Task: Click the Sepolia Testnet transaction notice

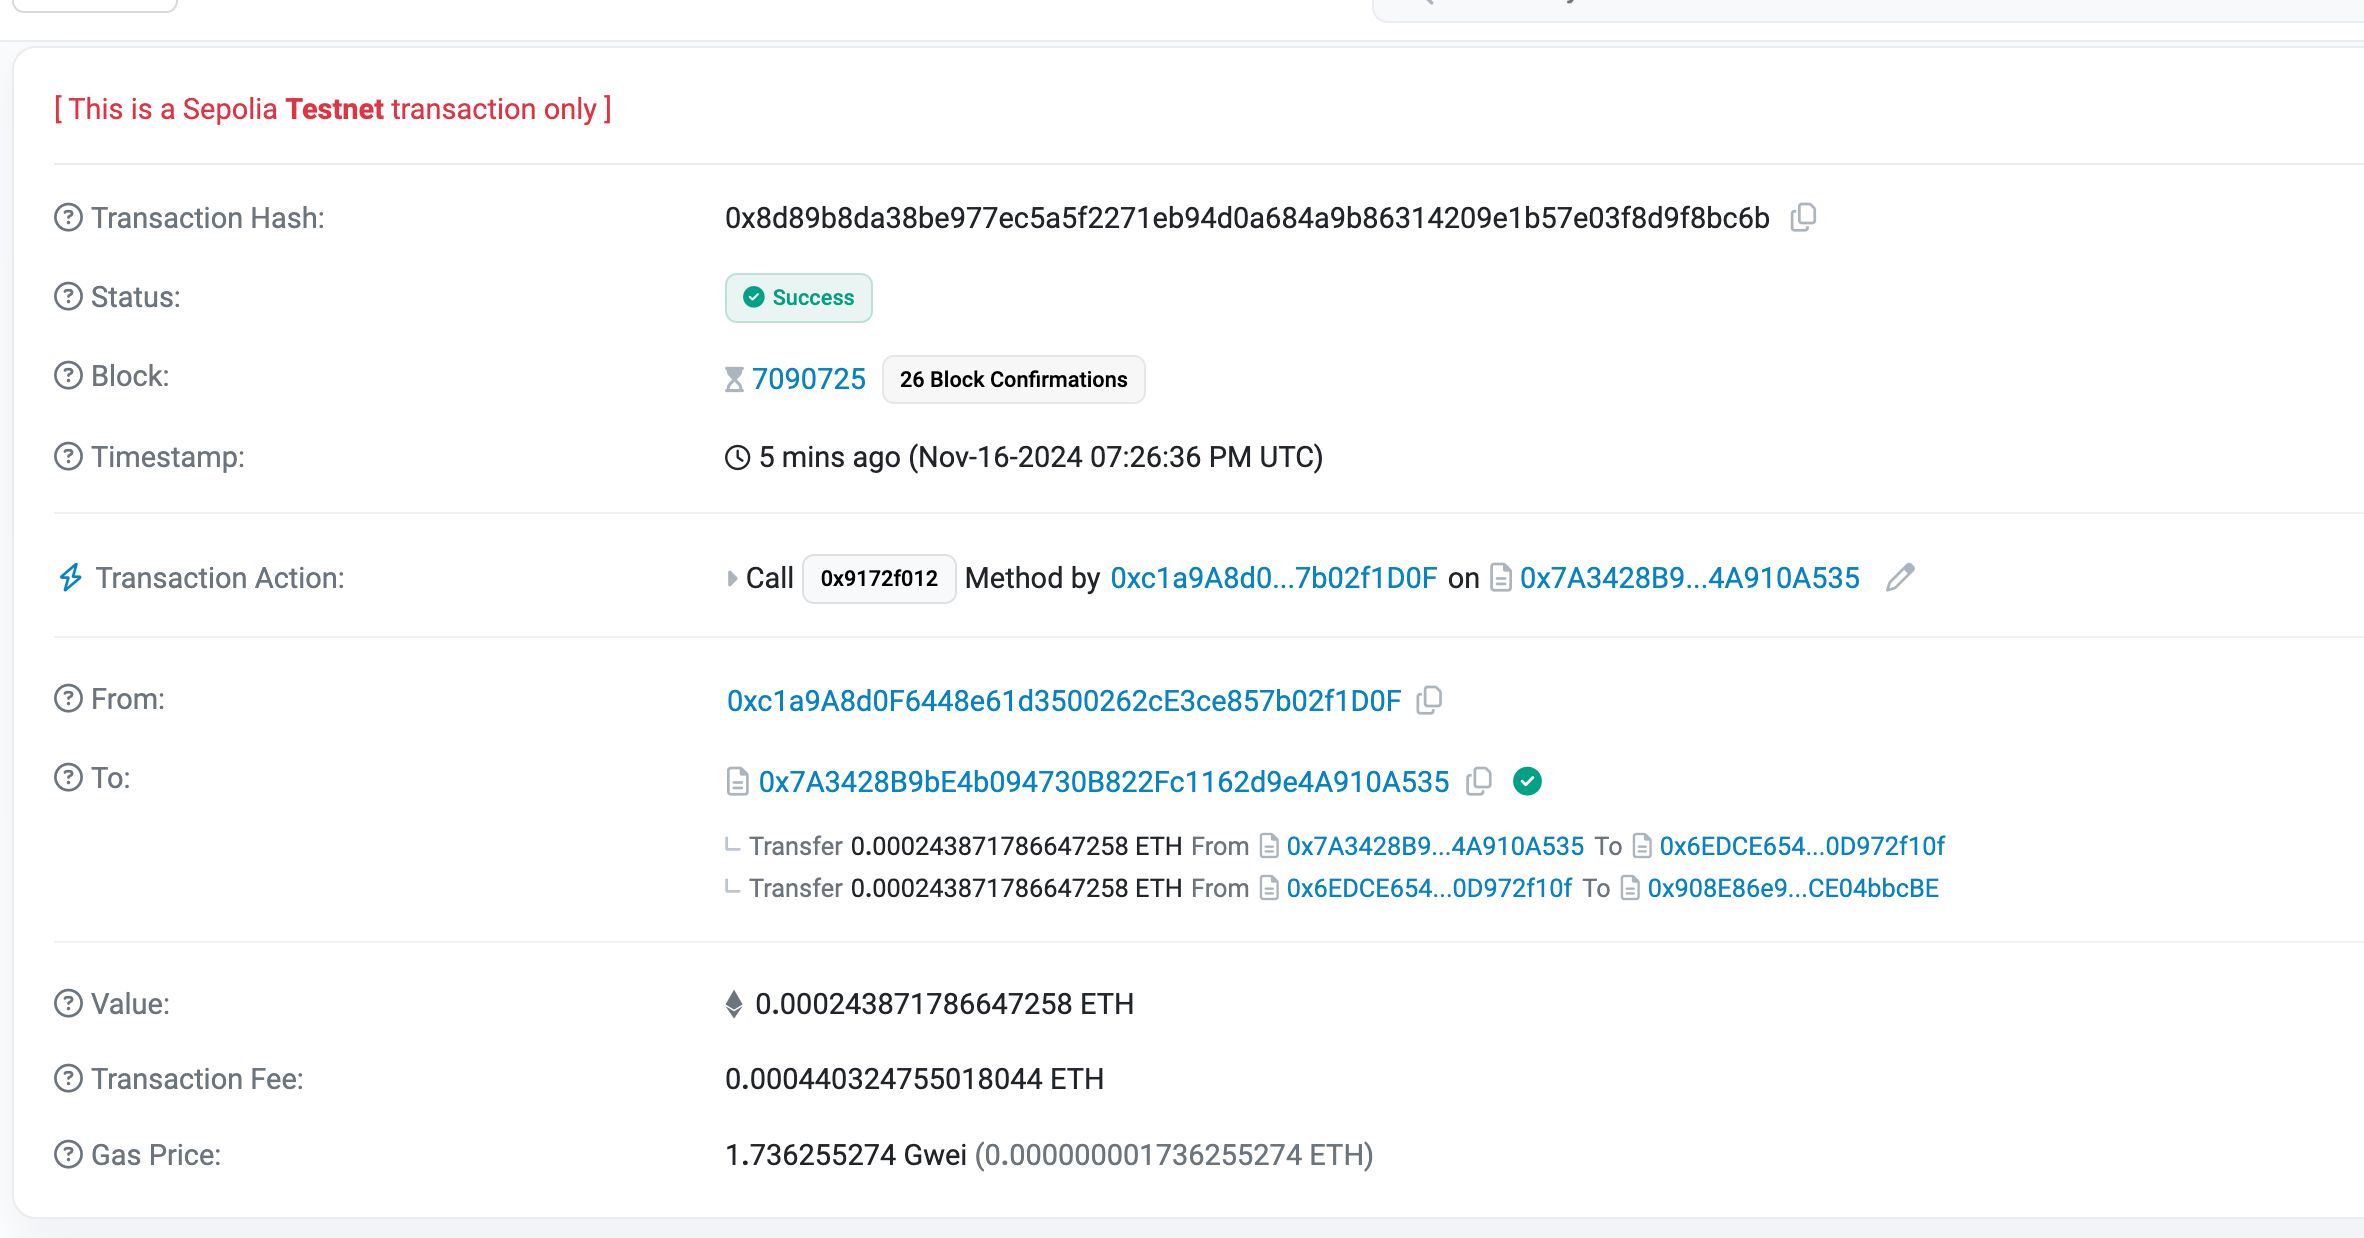Action: [x=333, y=109]
